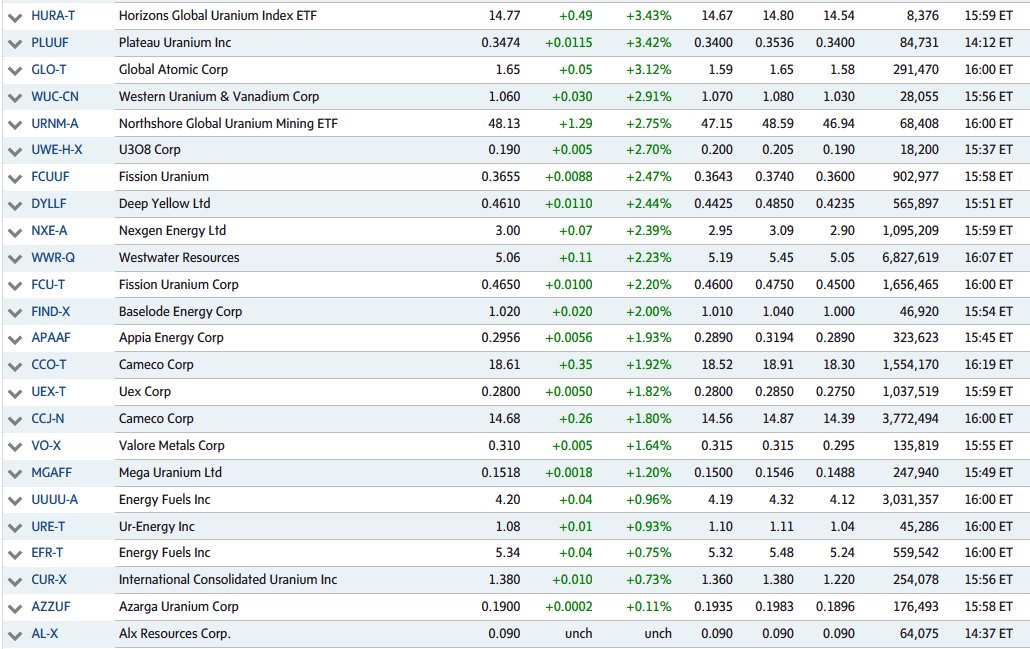
Task: Select the Plateau Uranium Inc name
Action: tap(175, 43)
